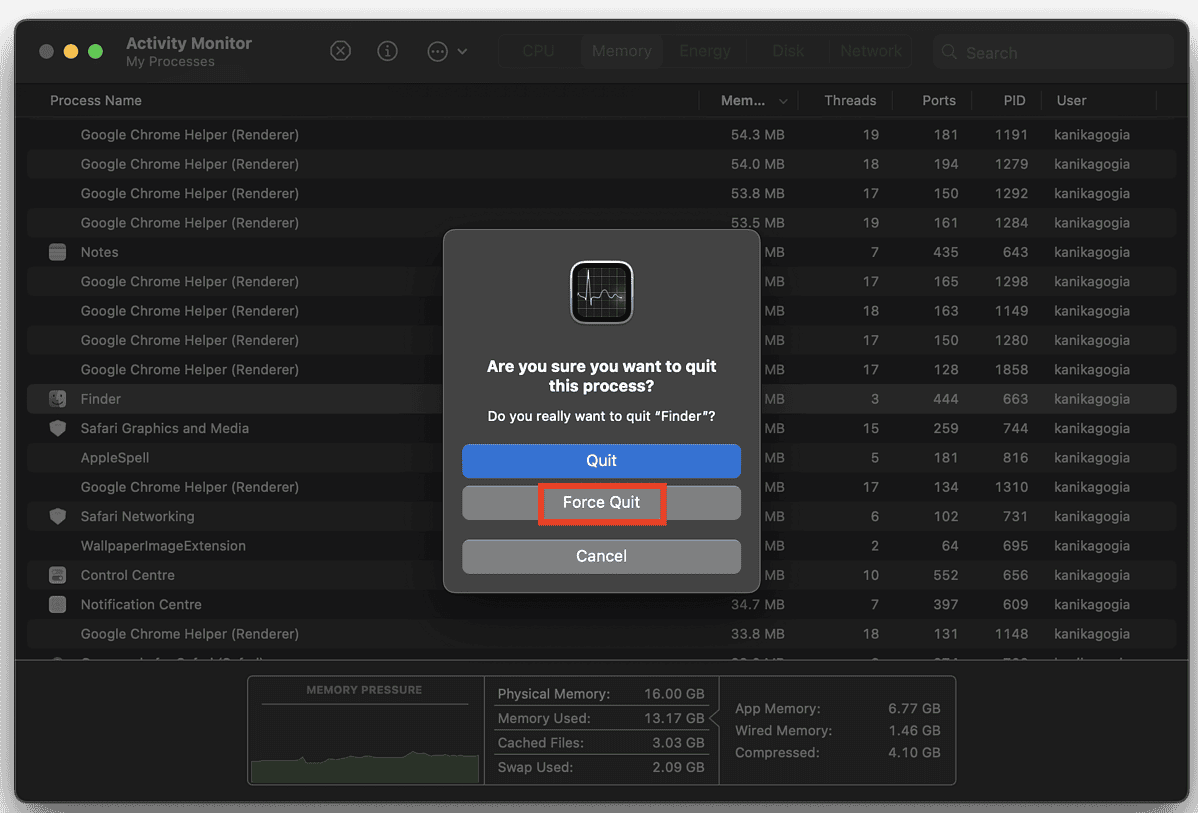Switch to the Disk tab
The height and width of the screenshot is (813, 1198).
(x=788, y=51)
